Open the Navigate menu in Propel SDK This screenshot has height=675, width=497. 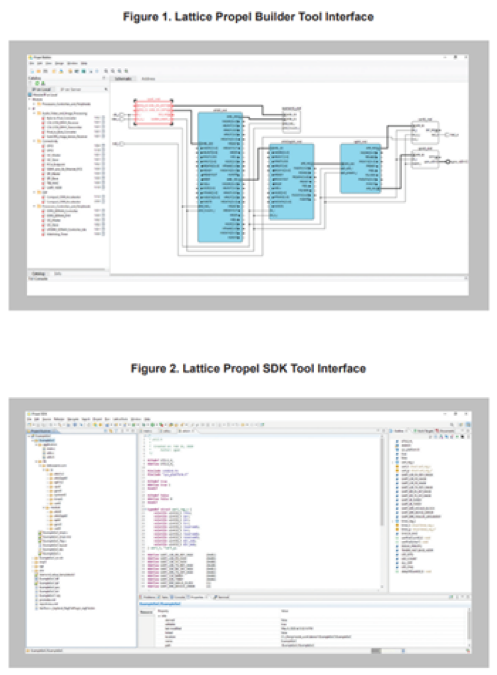pos(73,419)
